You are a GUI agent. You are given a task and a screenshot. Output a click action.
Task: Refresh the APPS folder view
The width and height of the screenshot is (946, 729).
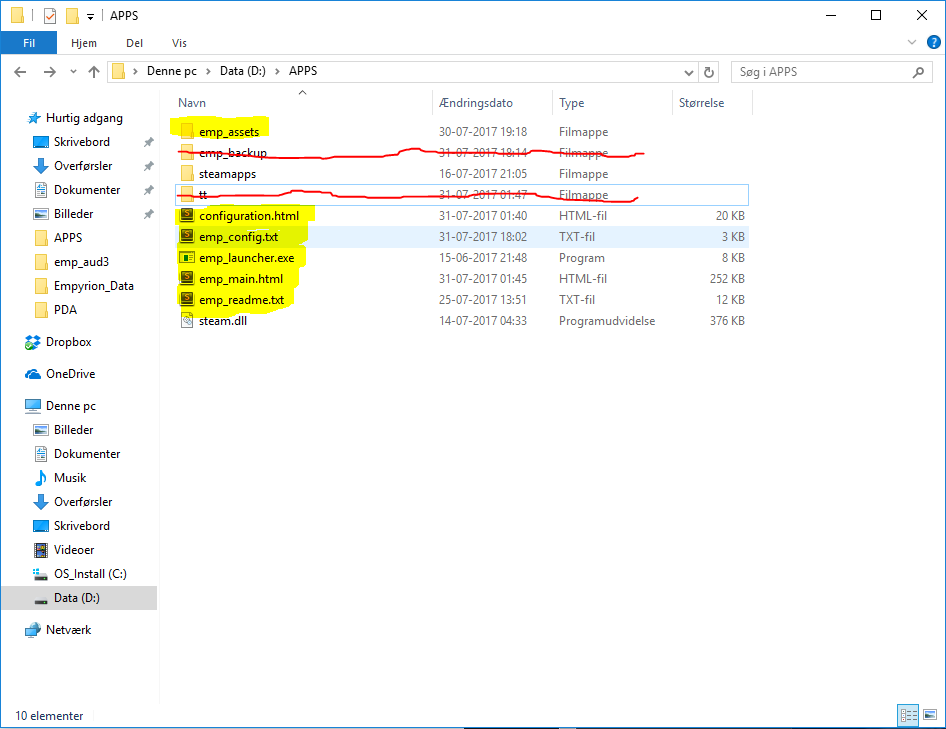click(x=709, y=72)
